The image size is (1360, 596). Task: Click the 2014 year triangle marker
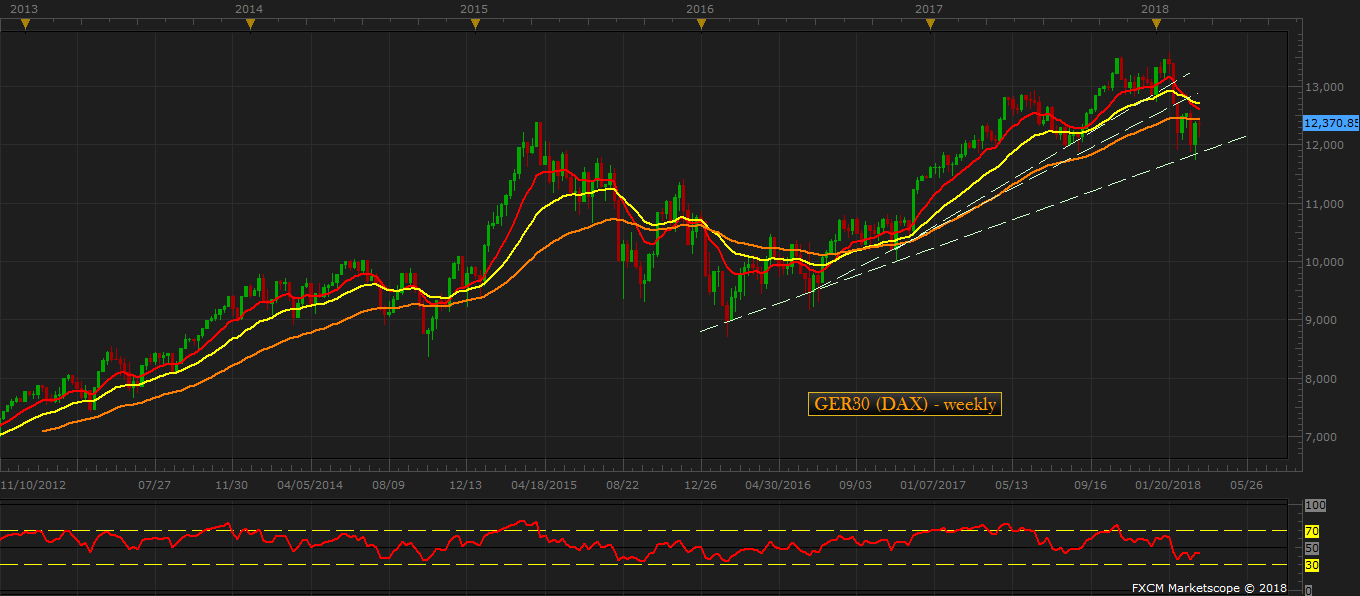[x=250, y=25]
